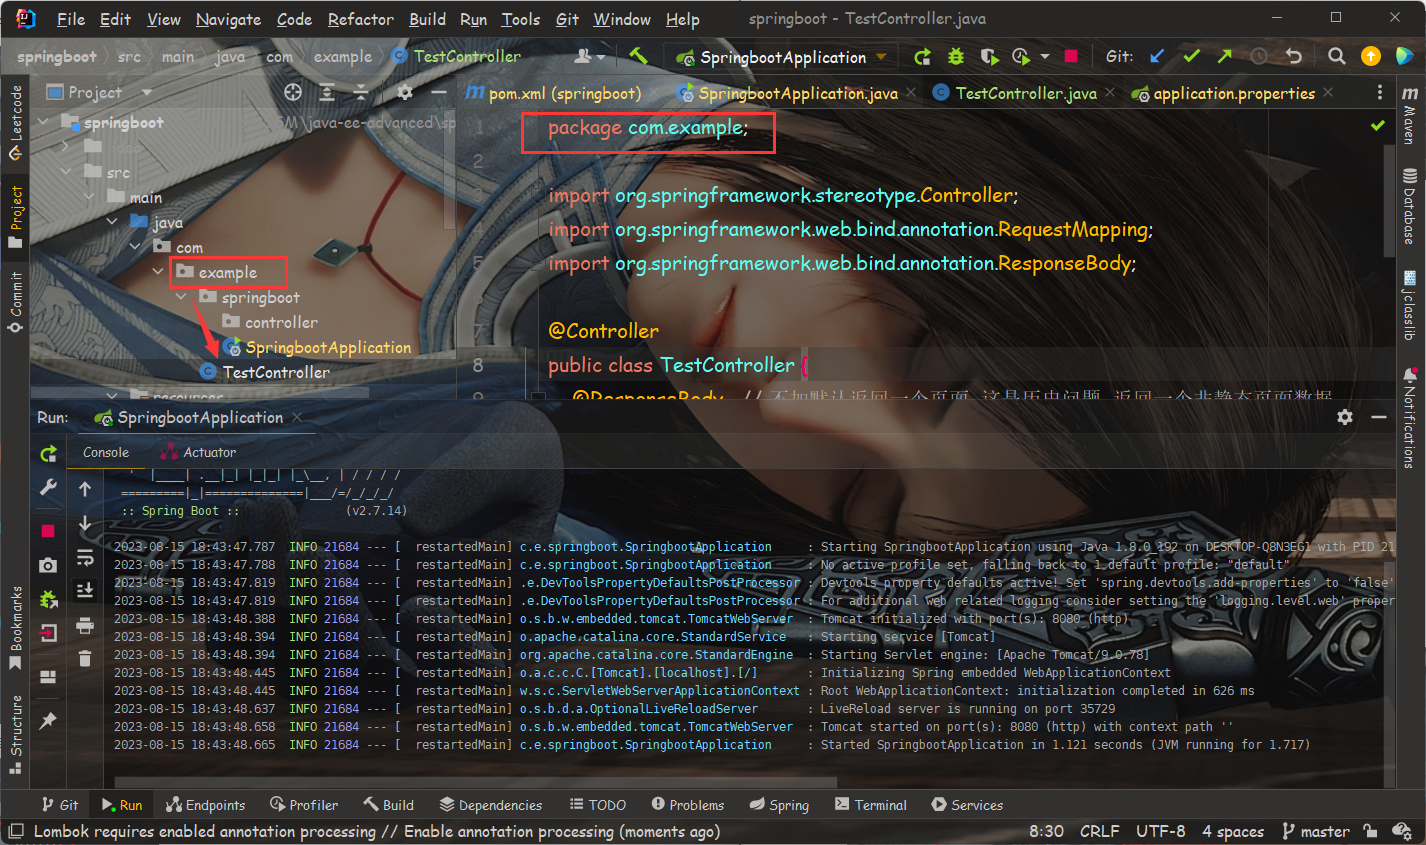Open Search Everywhere magnifier icon
Screen dimensions: 1426x845
pyautogui.click(x=1336, y=56)
